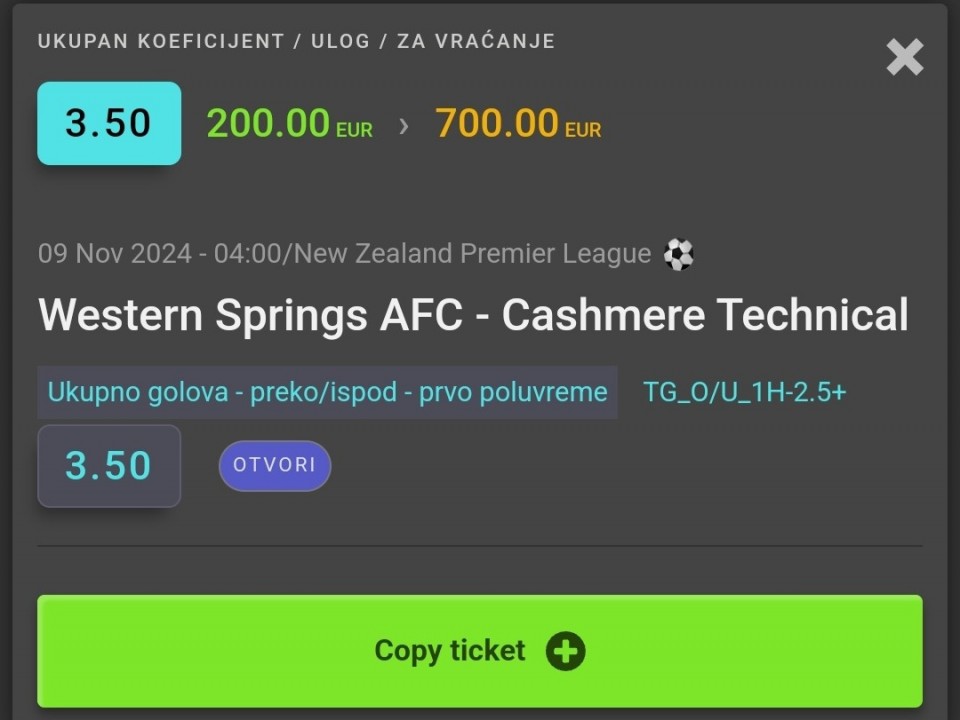Click the green 200.00 stake amount
This screenshot has width=960, height=720.
pyautogui.click(x=268, y=124)
